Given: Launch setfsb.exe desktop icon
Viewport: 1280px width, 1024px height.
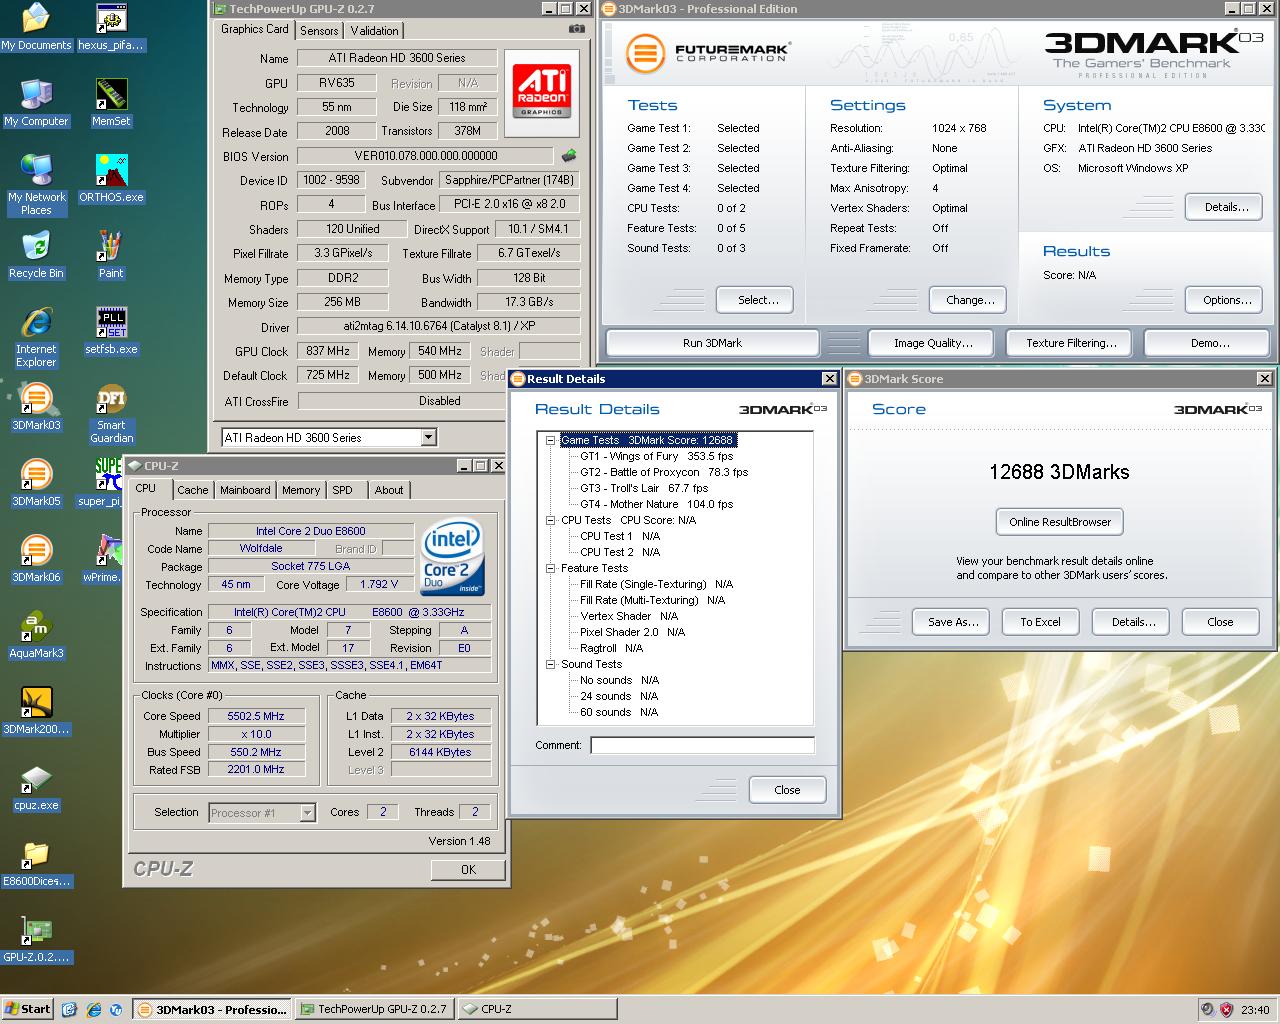Looking at the screenshot, I should (111, 332).
